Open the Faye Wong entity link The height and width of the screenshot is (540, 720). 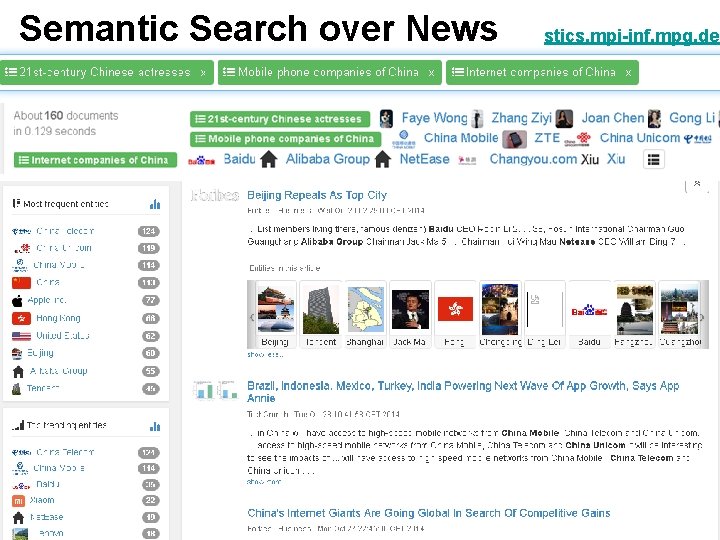(x=434, y=118)
